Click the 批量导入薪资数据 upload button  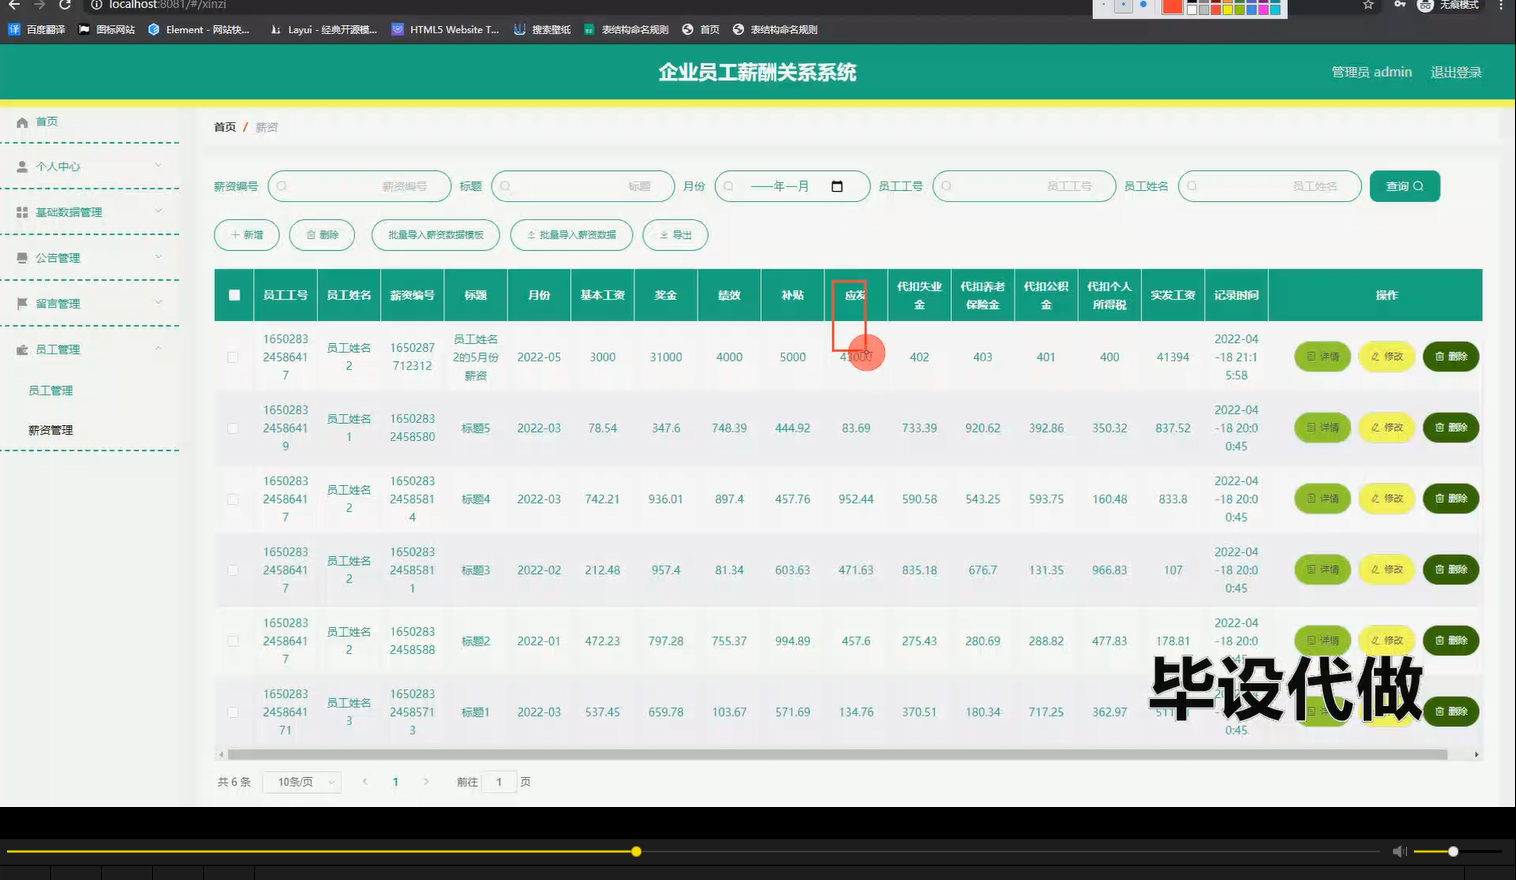571,235
